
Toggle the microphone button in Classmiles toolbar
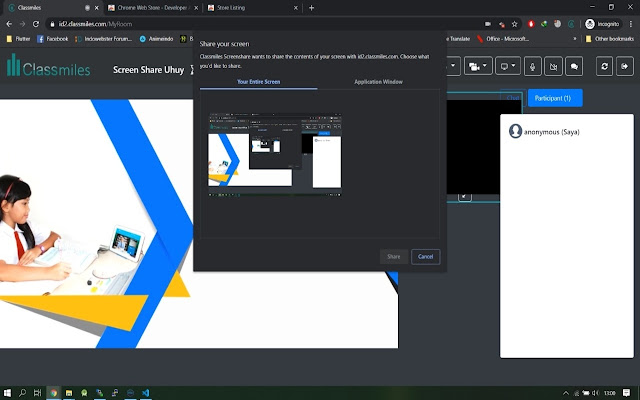point(532,66)
